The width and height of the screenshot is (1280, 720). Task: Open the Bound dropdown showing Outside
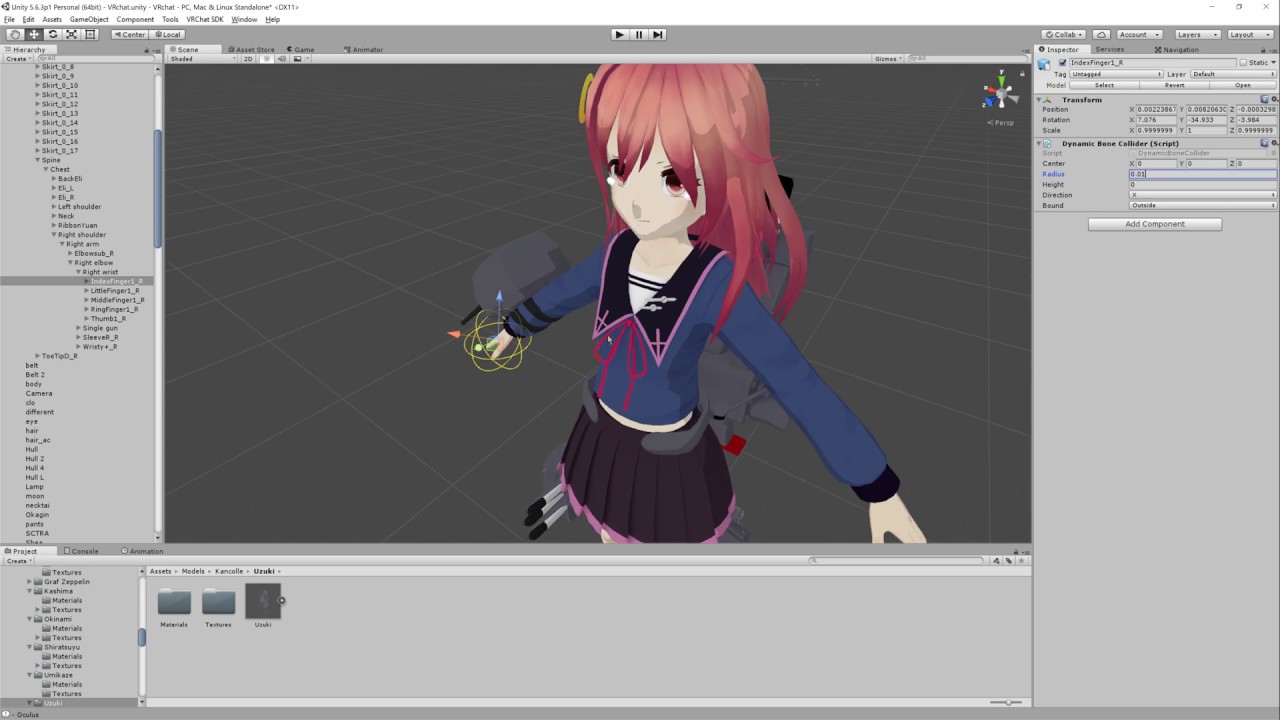click(1203, 205)
